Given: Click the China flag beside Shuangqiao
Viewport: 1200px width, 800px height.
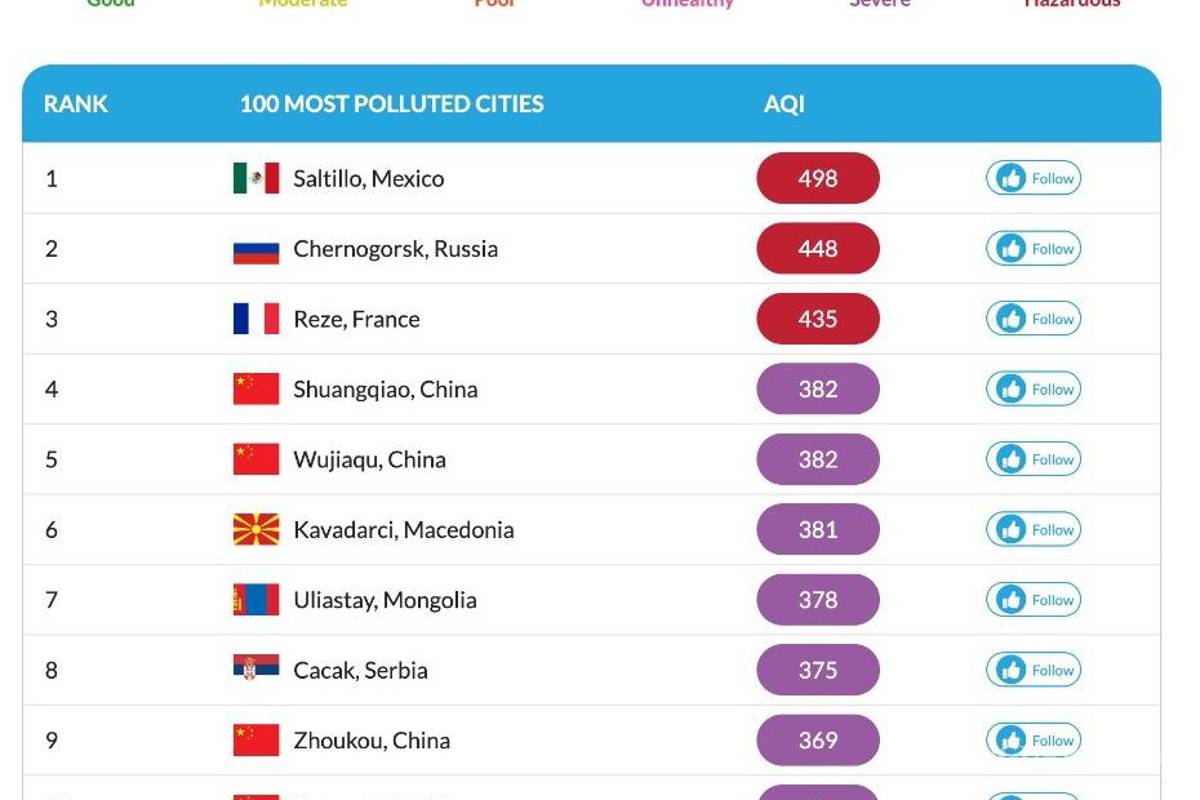Looking at the screenshot, I should [255, 389].
